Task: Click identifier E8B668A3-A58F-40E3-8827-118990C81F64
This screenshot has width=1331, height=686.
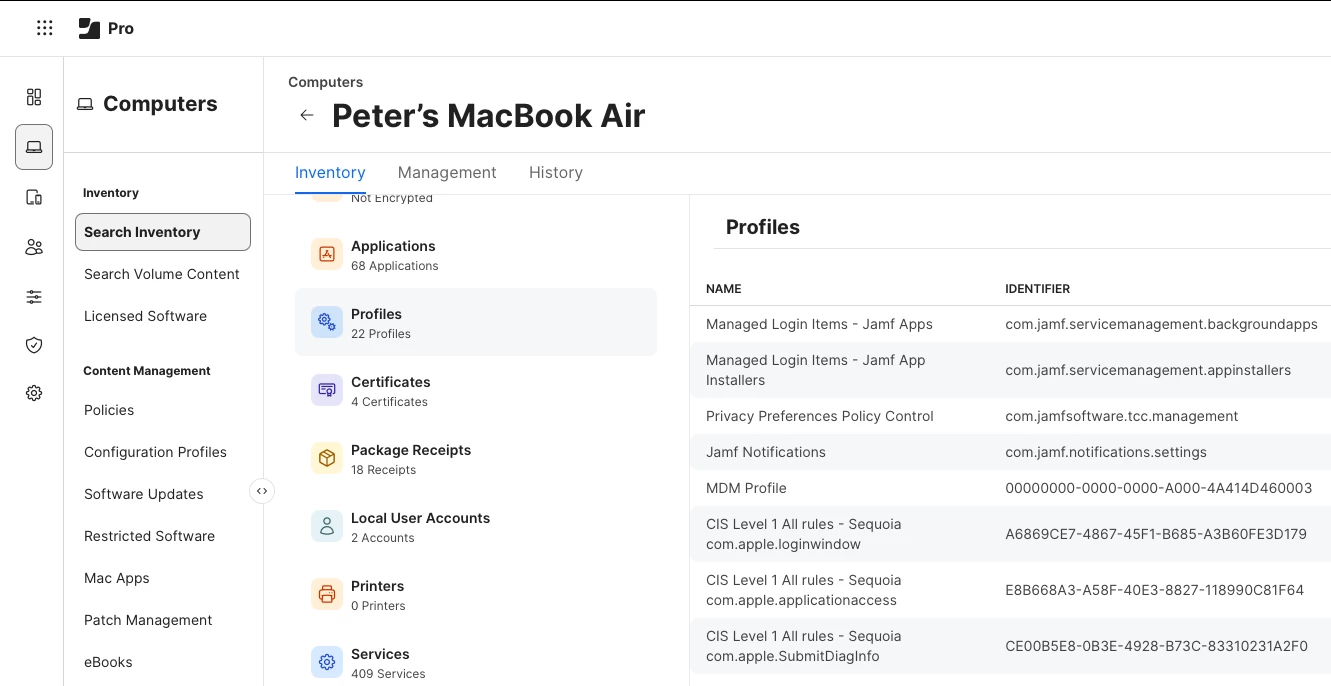Action: [1154, 590]
